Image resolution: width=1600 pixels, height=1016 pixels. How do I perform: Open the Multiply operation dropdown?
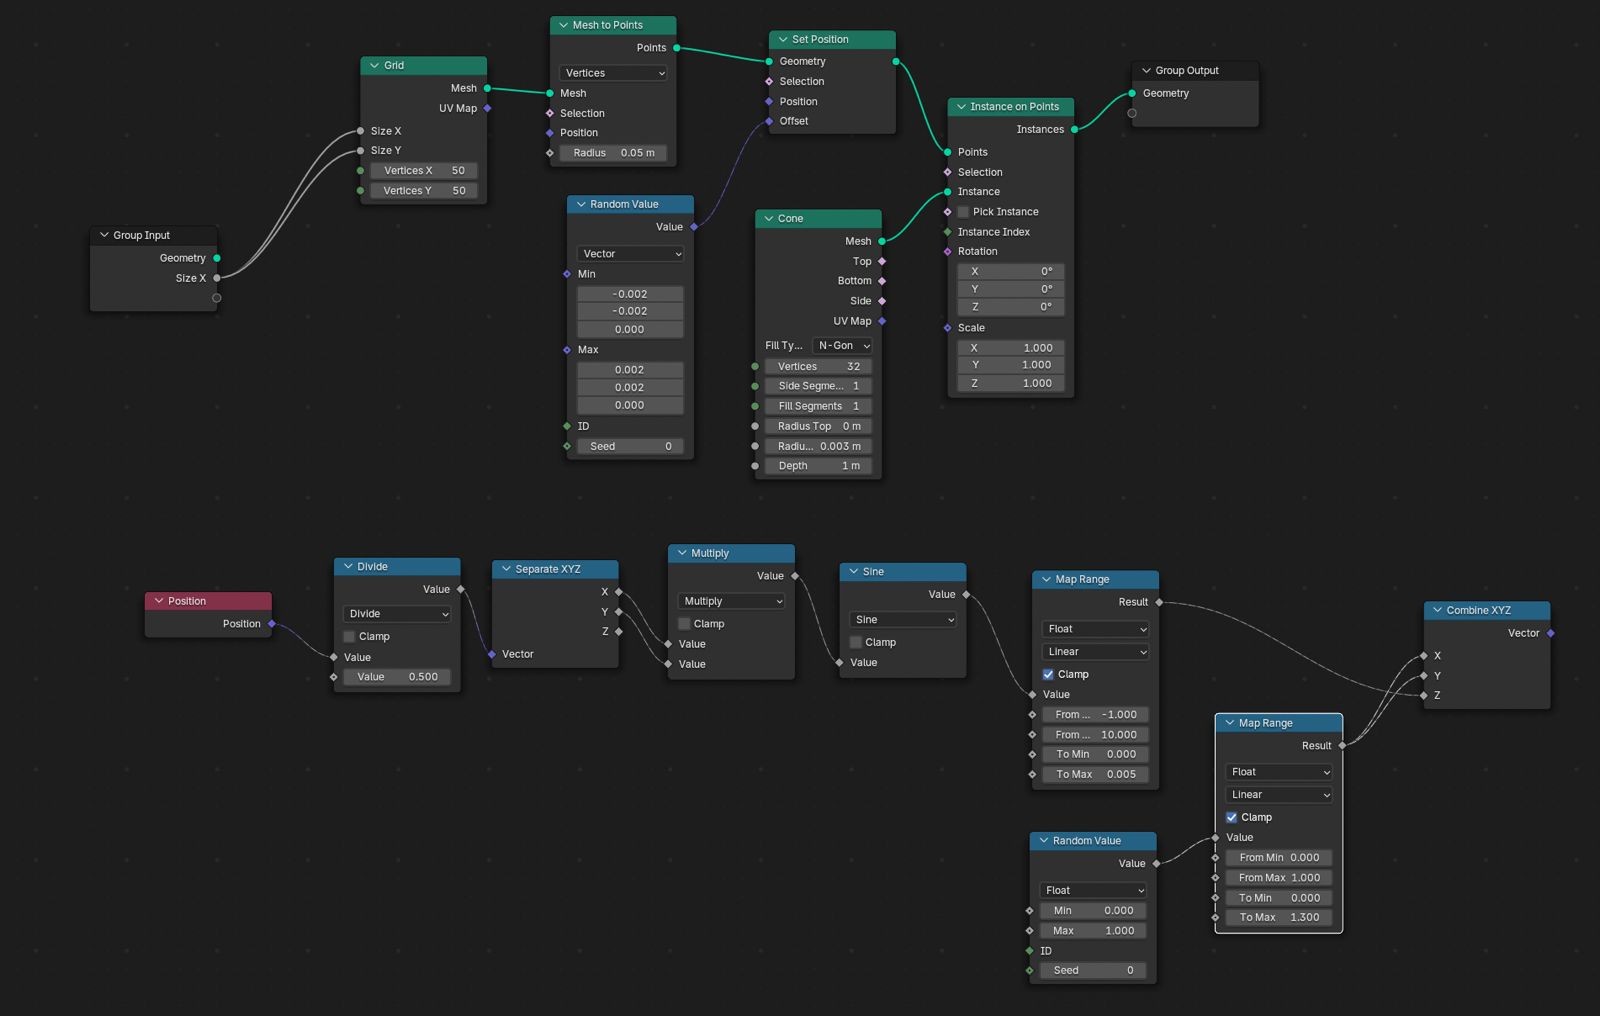[732, 601]
